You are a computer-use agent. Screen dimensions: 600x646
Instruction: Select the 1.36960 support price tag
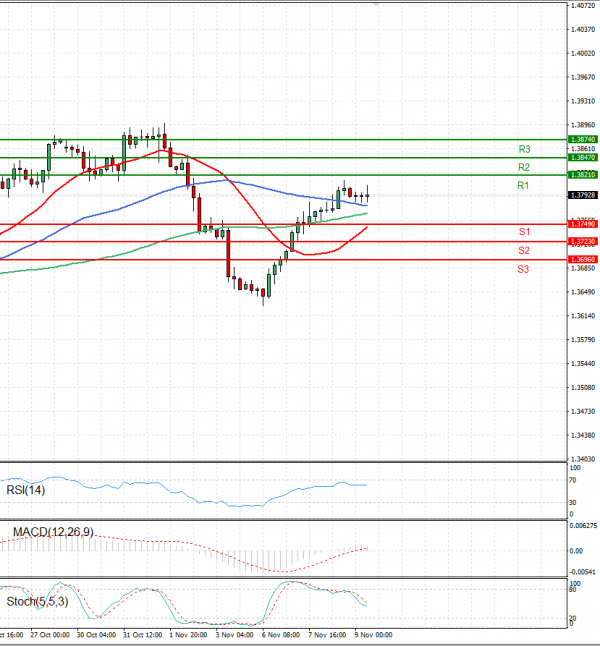coord(583,260)
